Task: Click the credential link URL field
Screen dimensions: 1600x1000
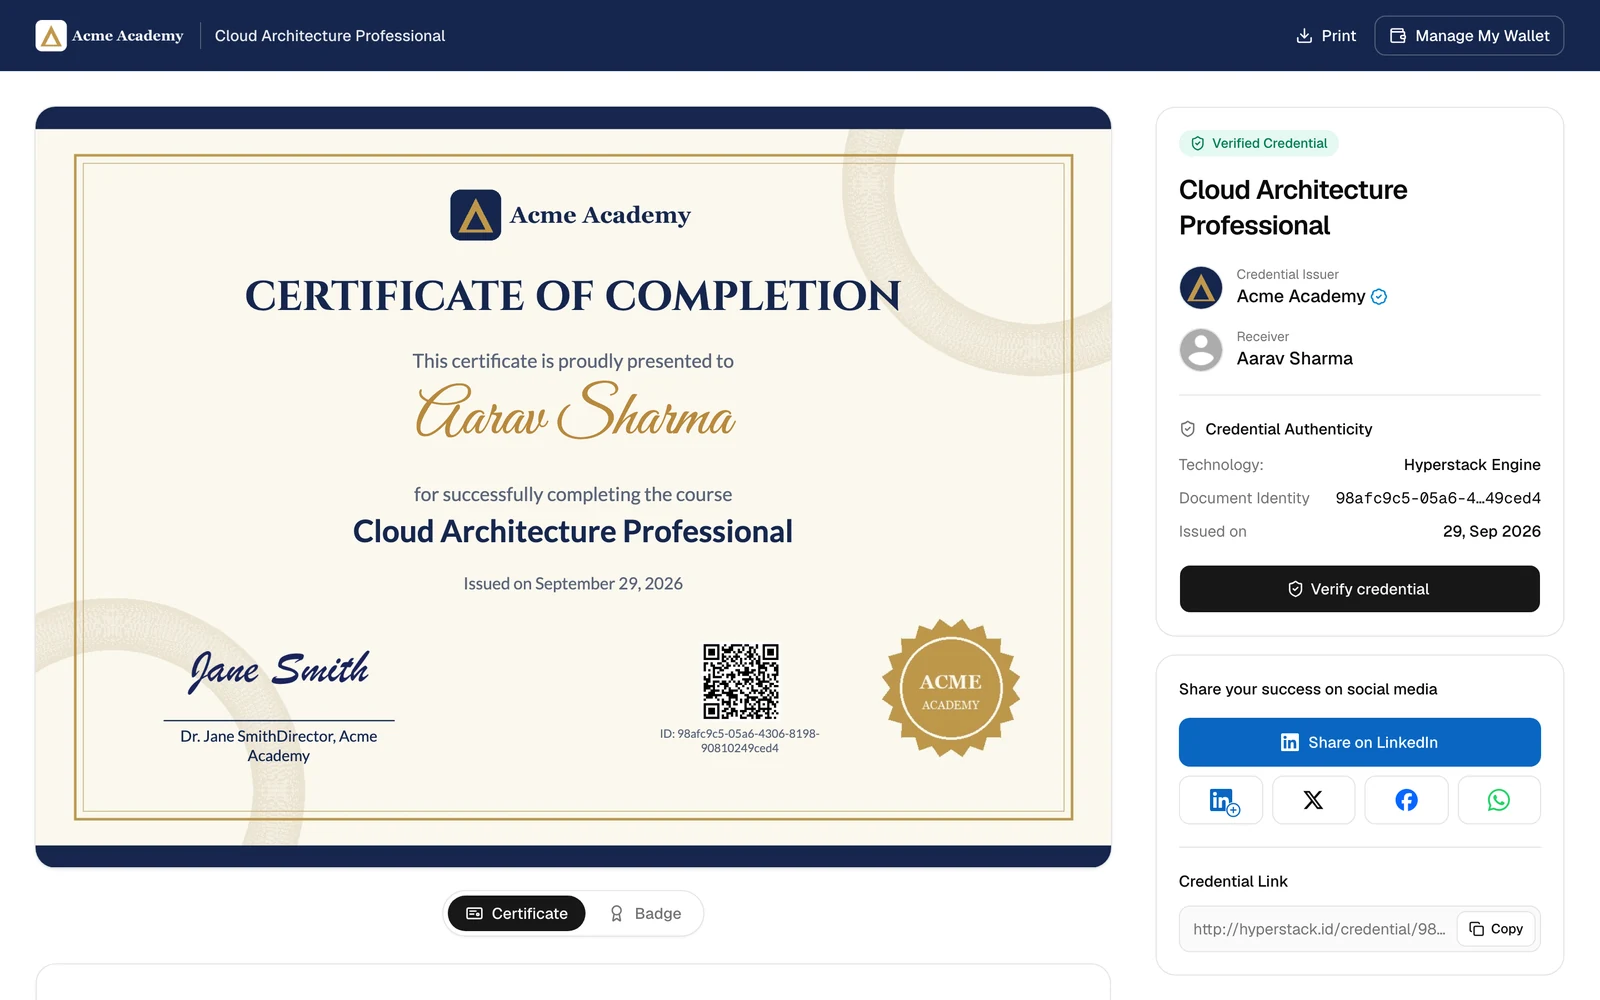Action: coord(1319,929)
